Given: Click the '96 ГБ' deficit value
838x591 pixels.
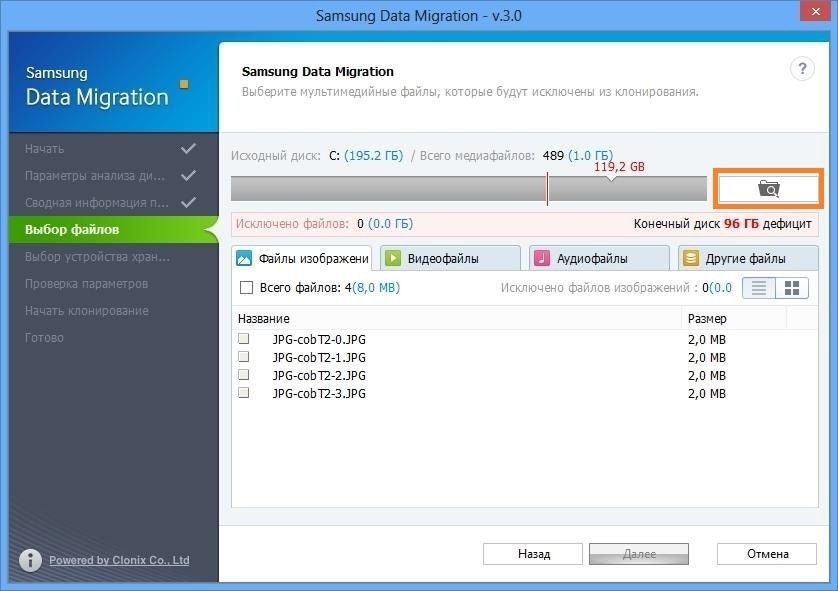Looking at the screenshot, I should click(741, 224).
